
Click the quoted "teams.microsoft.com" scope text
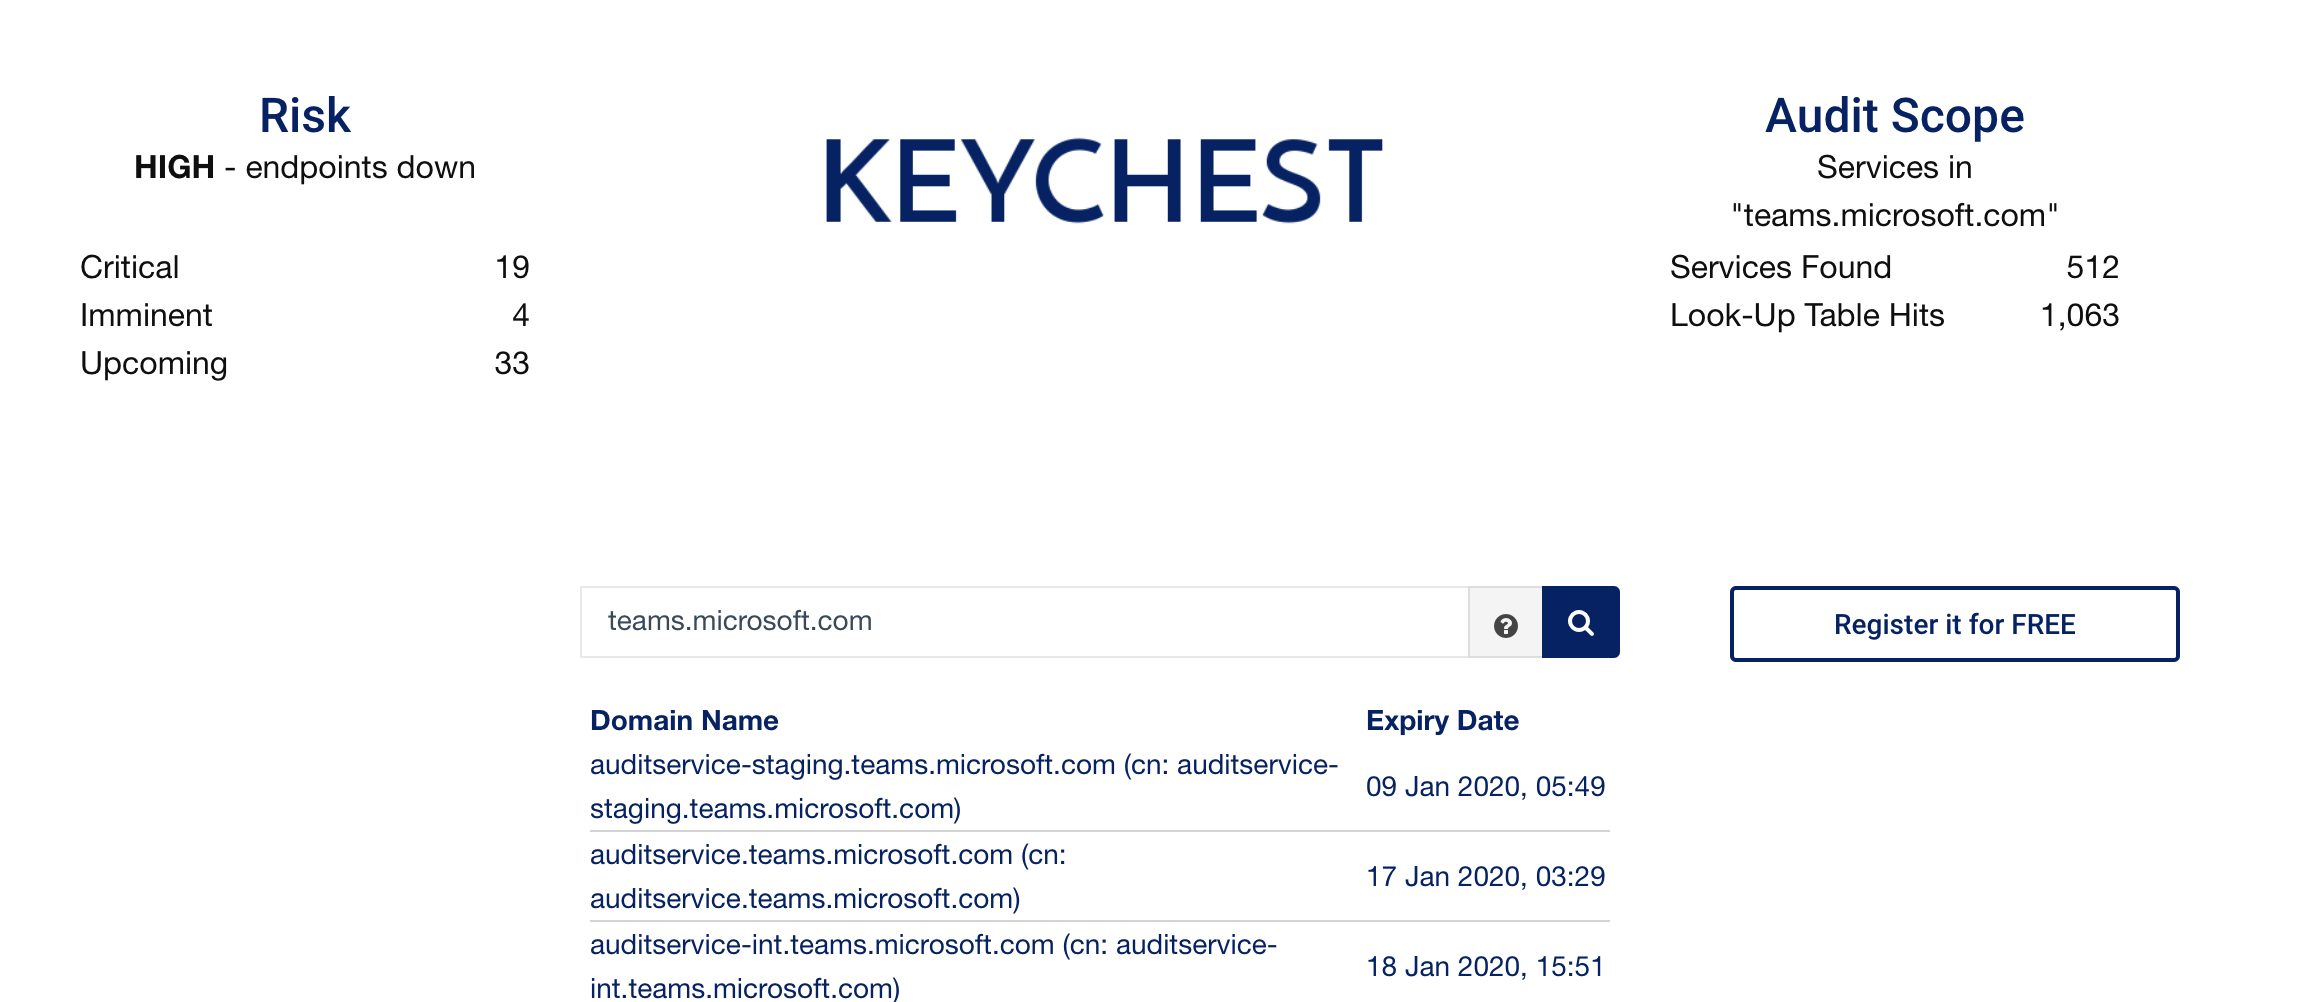pyautogui.click(x=1894, y=215)
